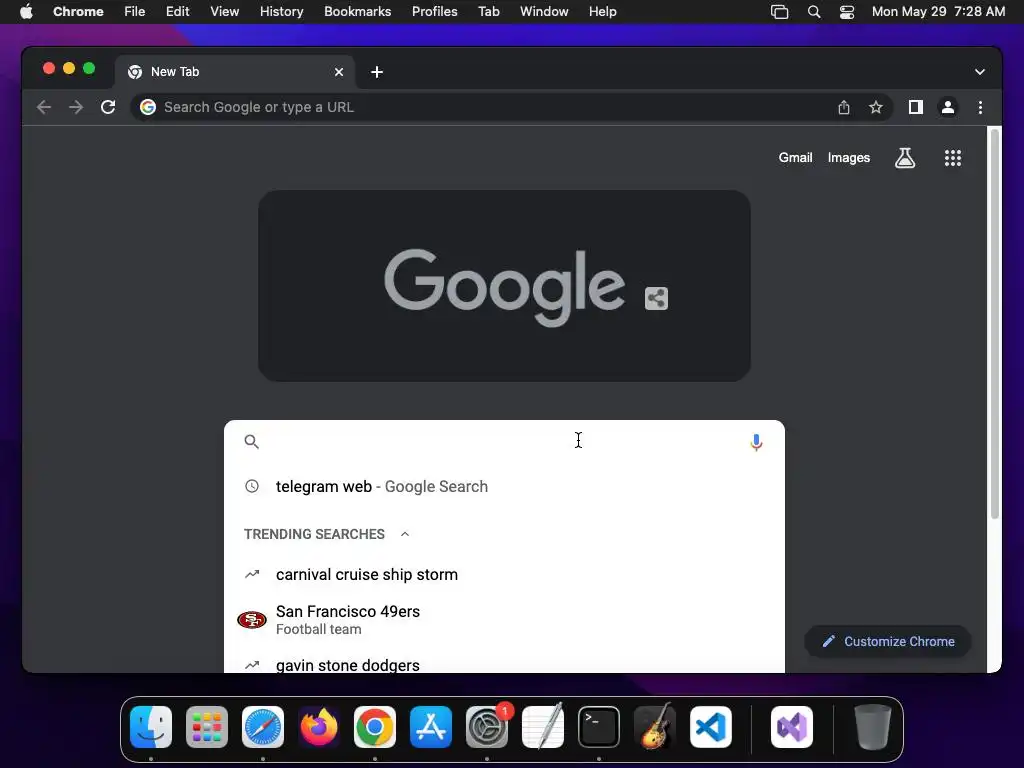
Task: Open Firefox from the dock
Action: click(319, 727)
